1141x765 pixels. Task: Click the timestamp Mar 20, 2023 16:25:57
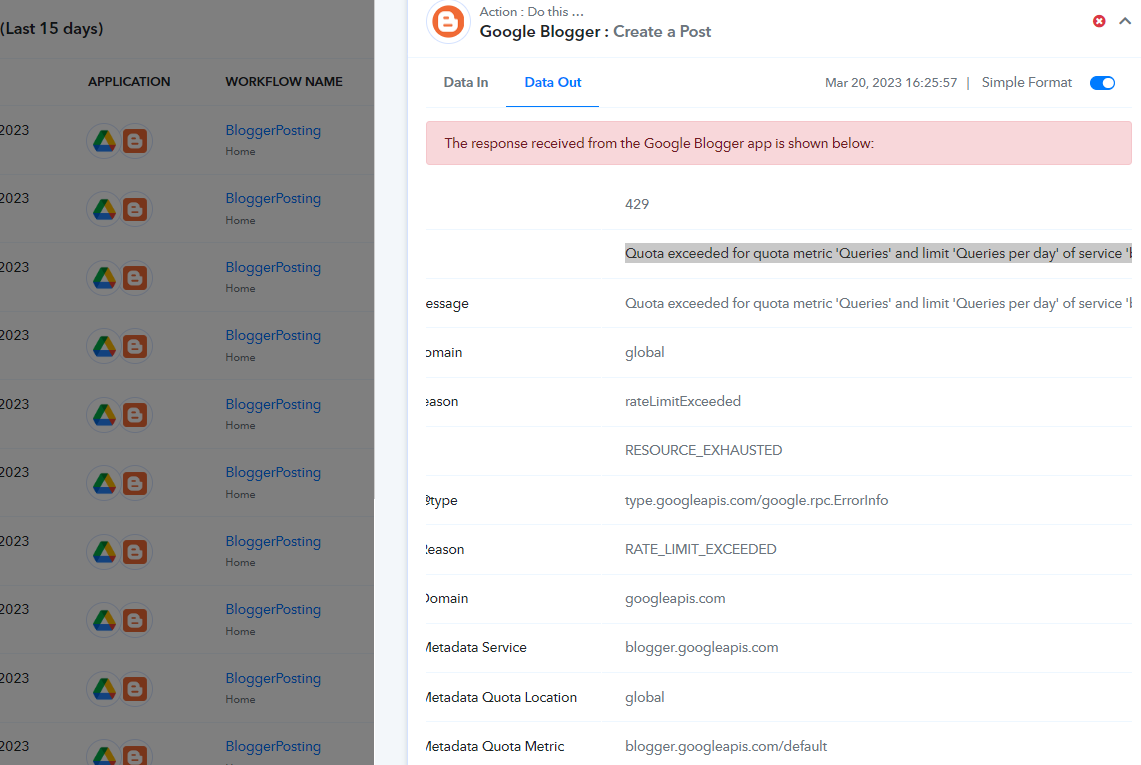click(891, 83)
